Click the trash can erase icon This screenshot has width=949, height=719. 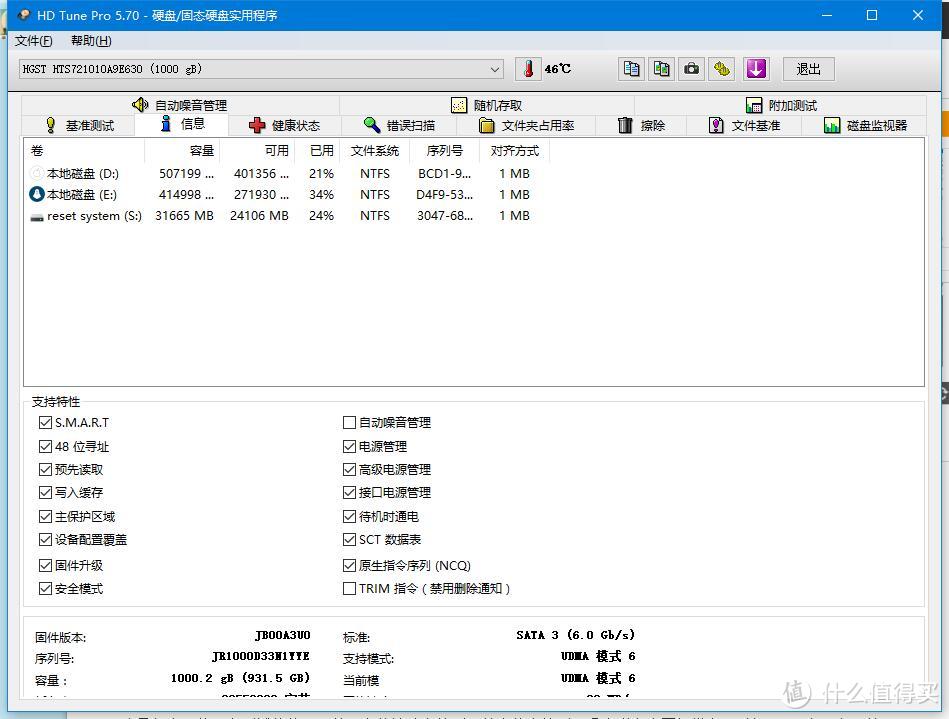click(x=625, y=125)
